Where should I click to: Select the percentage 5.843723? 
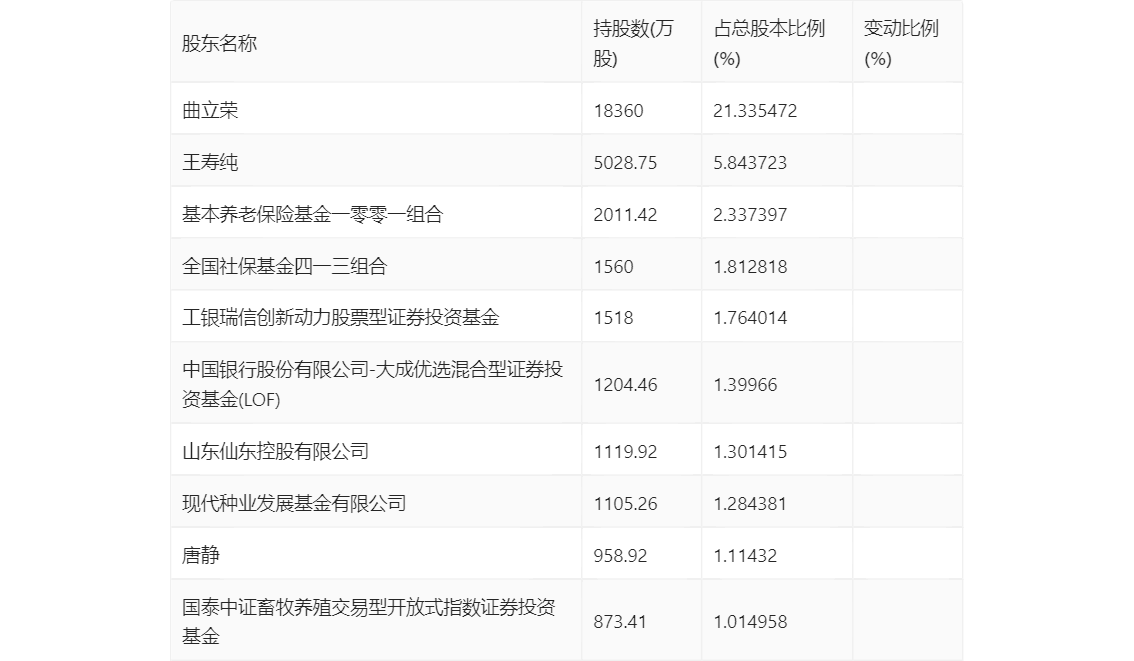tap(750, 163)
